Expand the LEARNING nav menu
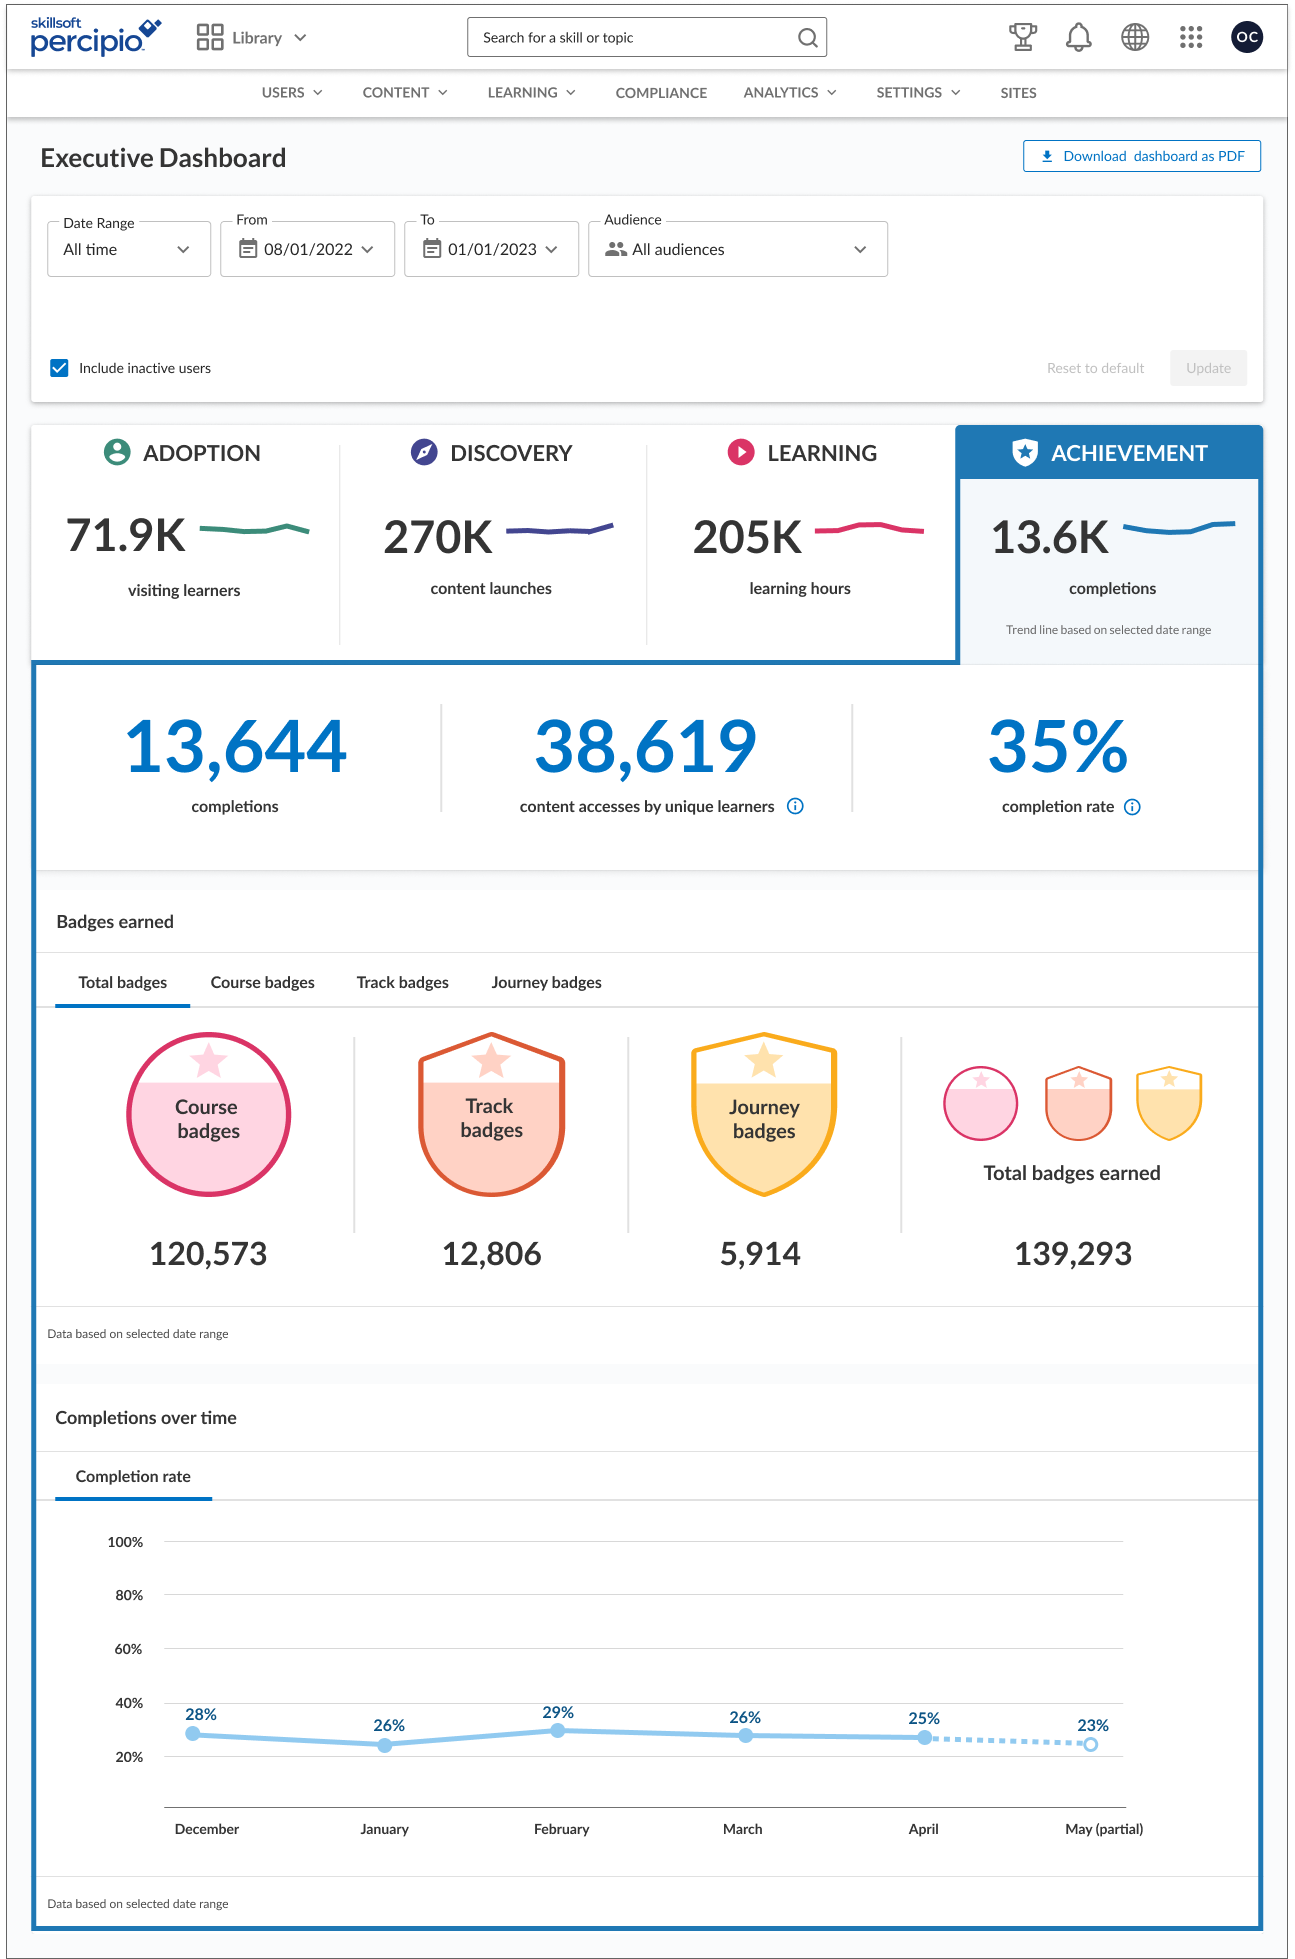The height and width of the screenshot is (1959, 1295). coord(532,92)
